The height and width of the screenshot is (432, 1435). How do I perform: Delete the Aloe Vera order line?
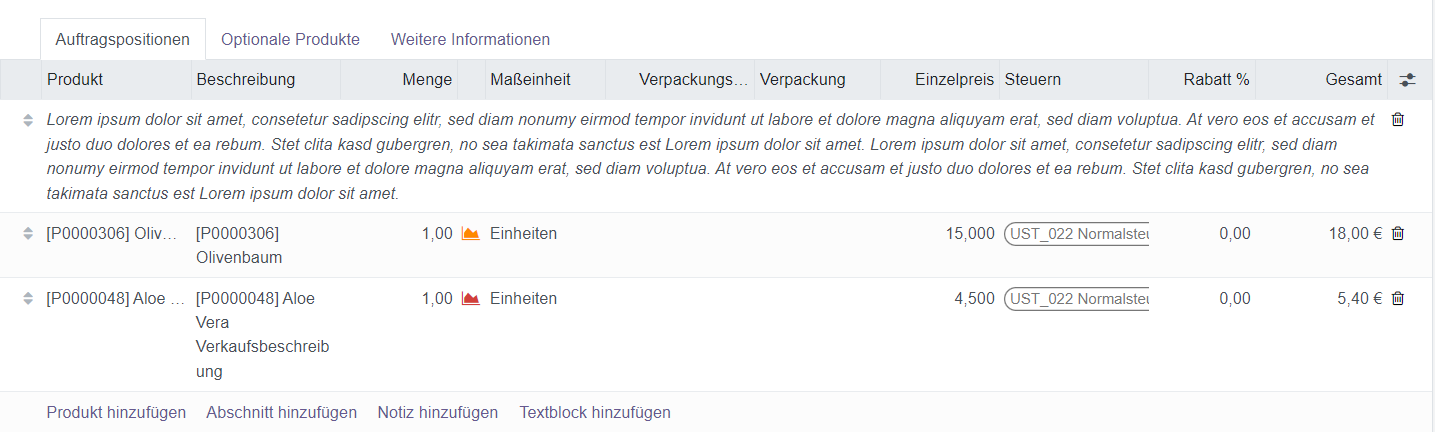click(1398, 299)
